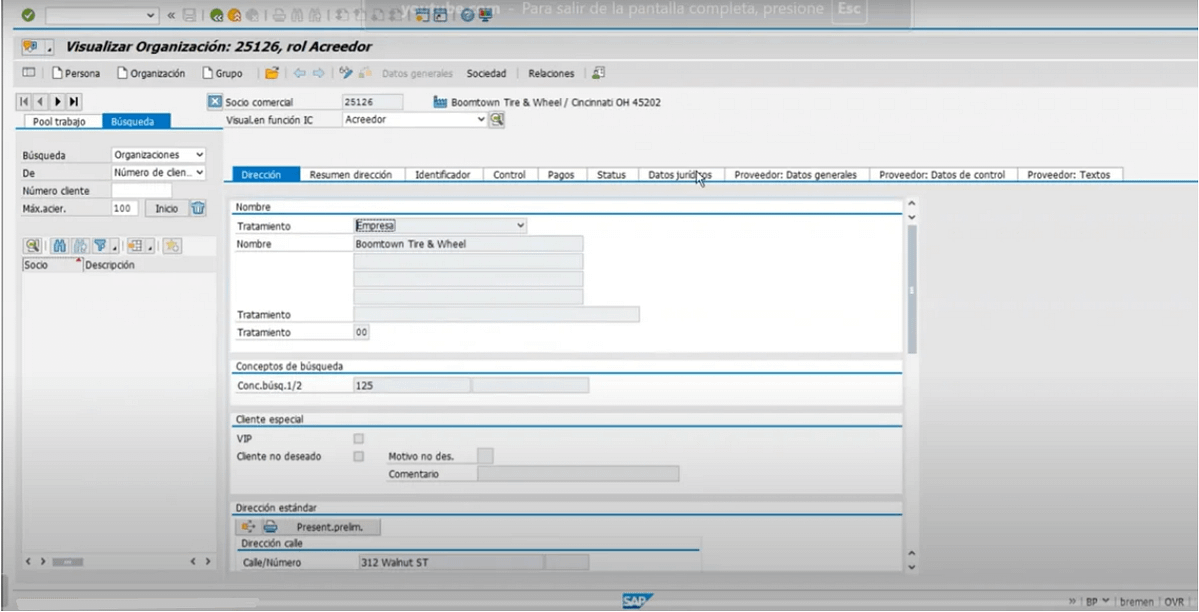Click the Socio column header
The image size is (1199, 612).
pyautogui.click(x=52, y=265)
